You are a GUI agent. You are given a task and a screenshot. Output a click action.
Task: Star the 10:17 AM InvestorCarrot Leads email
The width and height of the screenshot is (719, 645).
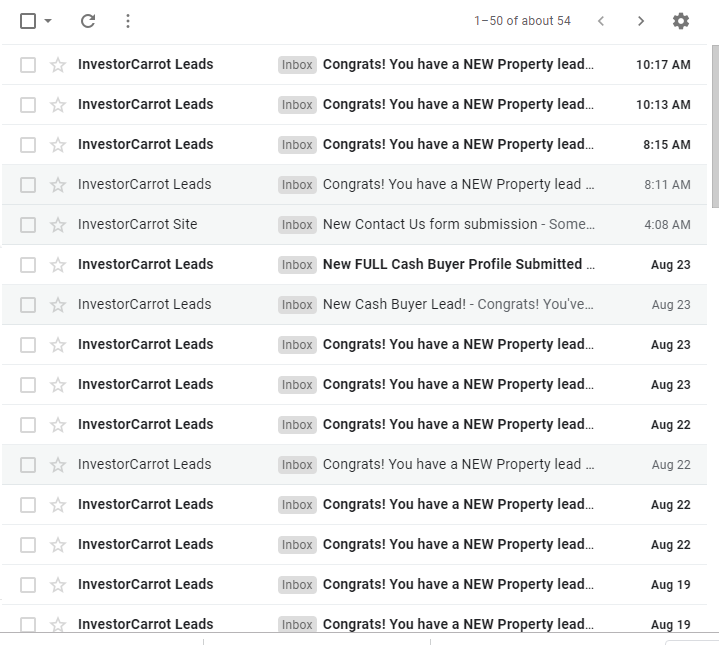pos(58,65)
